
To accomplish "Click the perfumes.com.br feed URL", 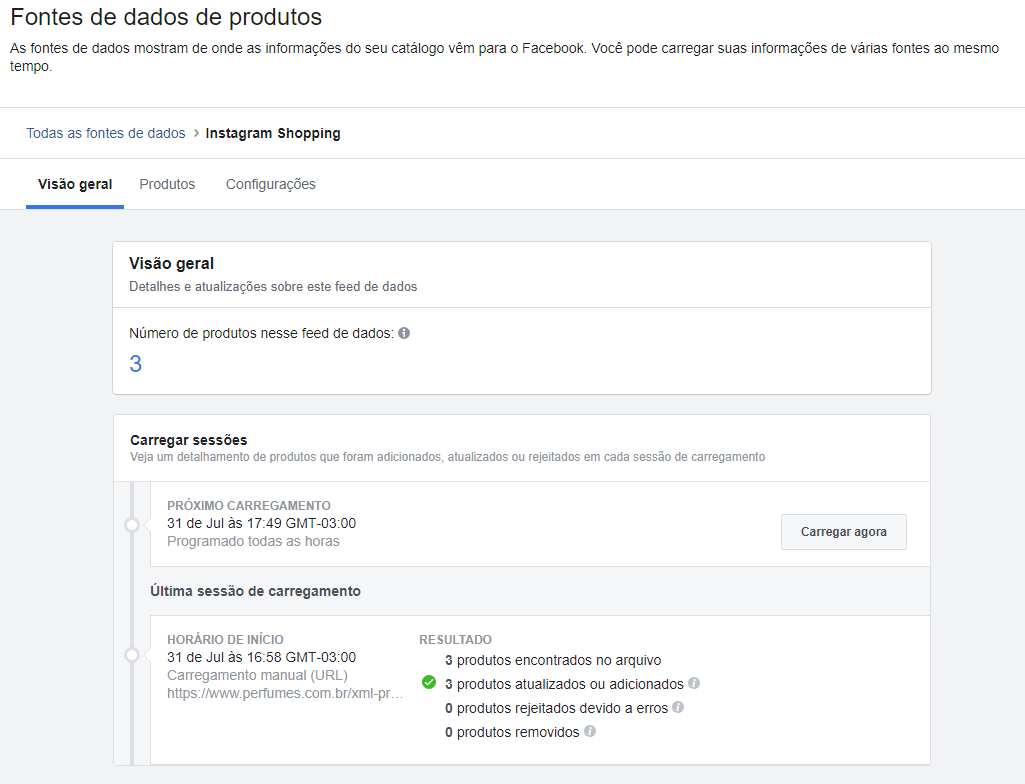I will pyautogui.click(x=285, y=694).
